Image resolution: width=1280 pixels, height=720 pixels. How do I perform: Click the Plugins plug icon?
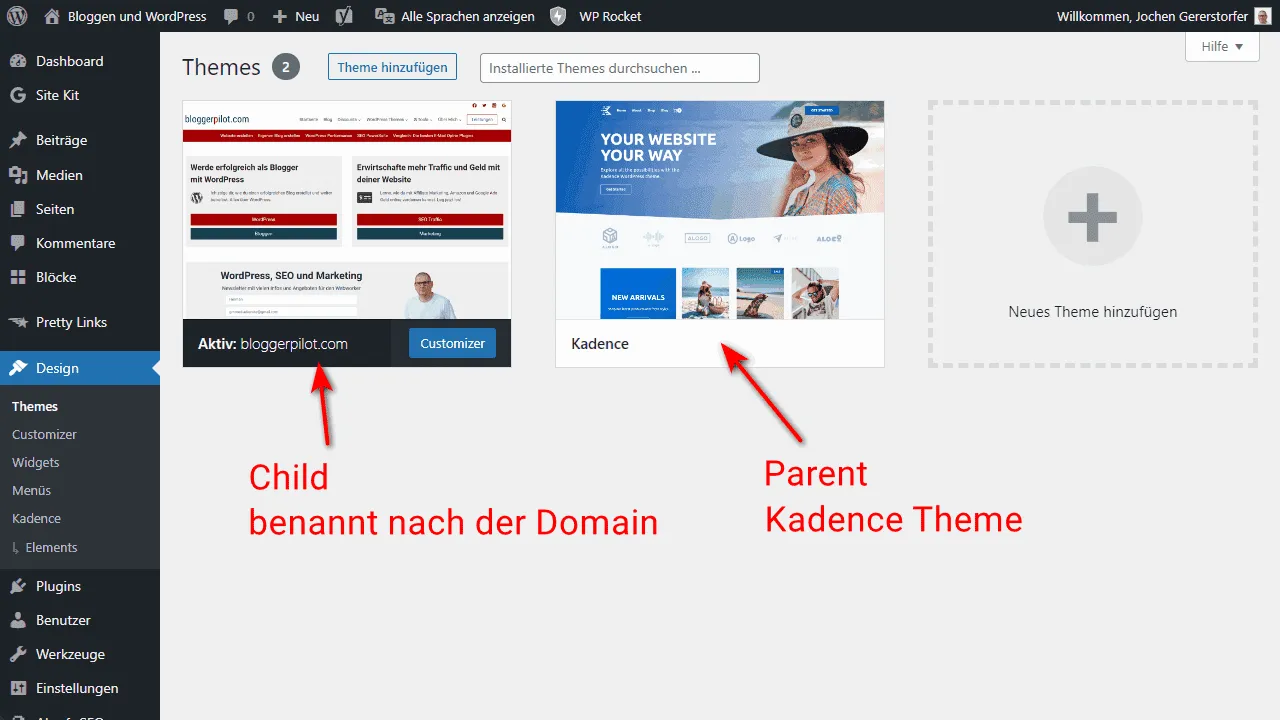pos(18,586)
